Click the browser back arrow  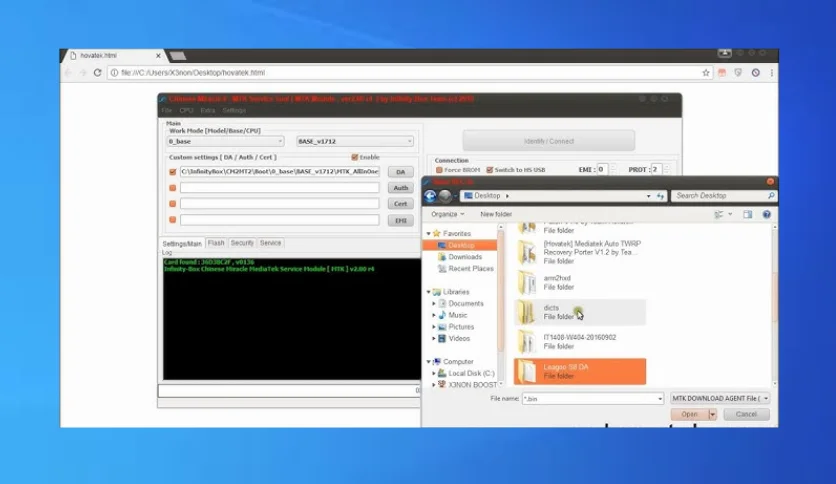tap(68, 72)
